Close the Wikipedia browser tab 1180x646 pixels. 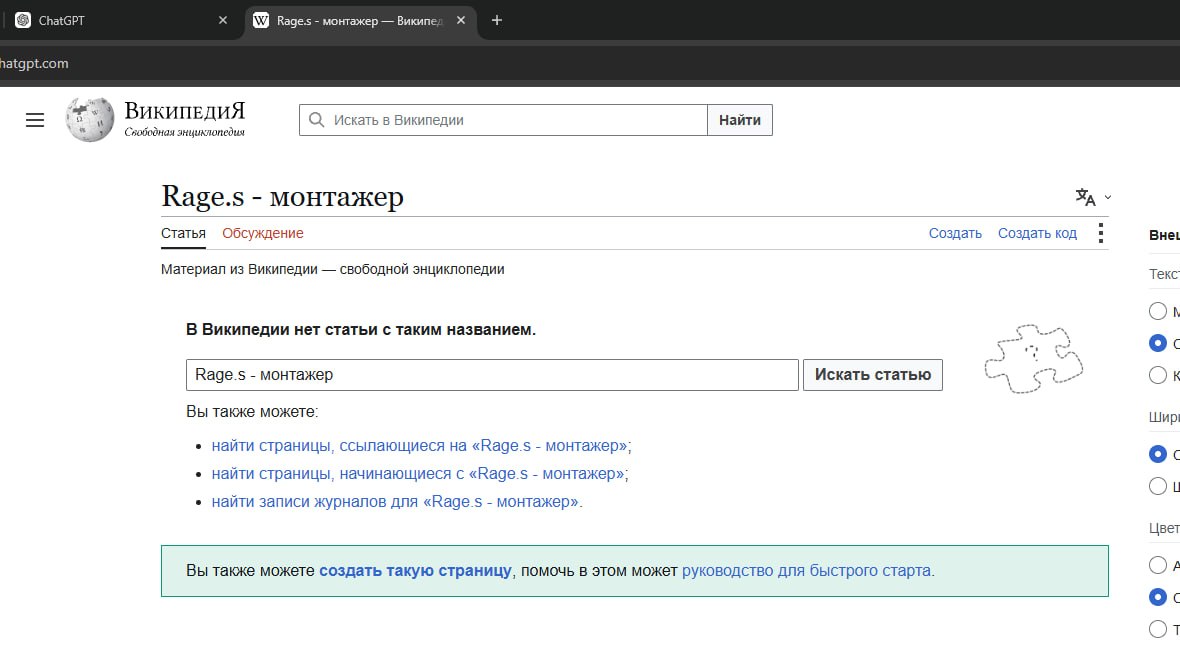[x=461, y=20]
